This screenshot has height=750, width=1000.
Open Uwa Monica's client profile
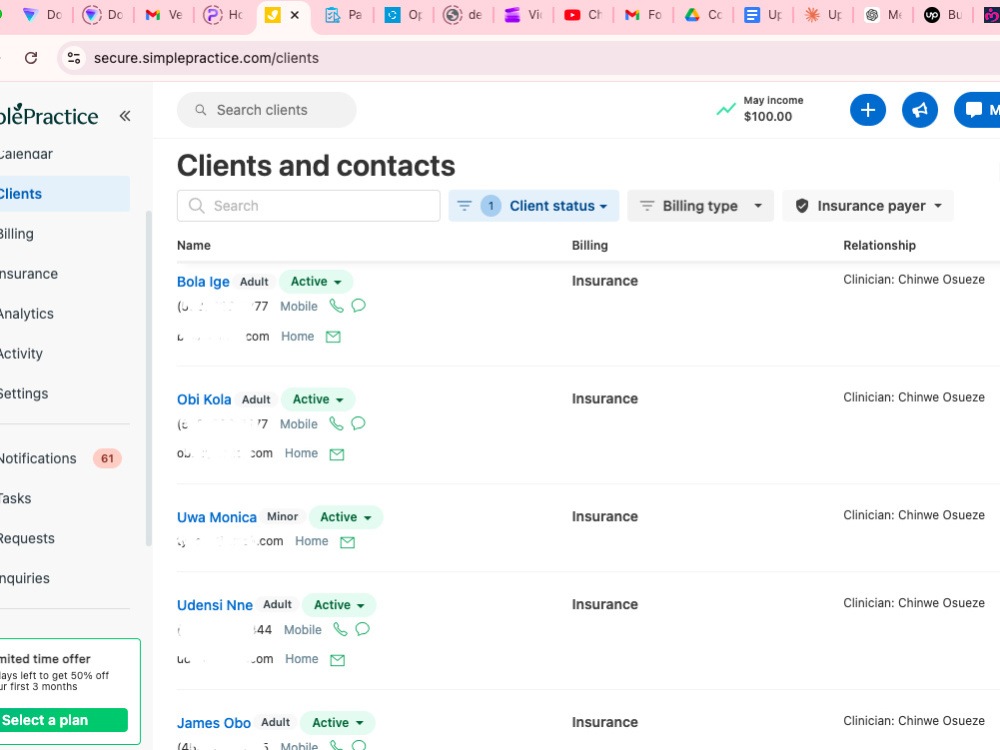[217, 517]
